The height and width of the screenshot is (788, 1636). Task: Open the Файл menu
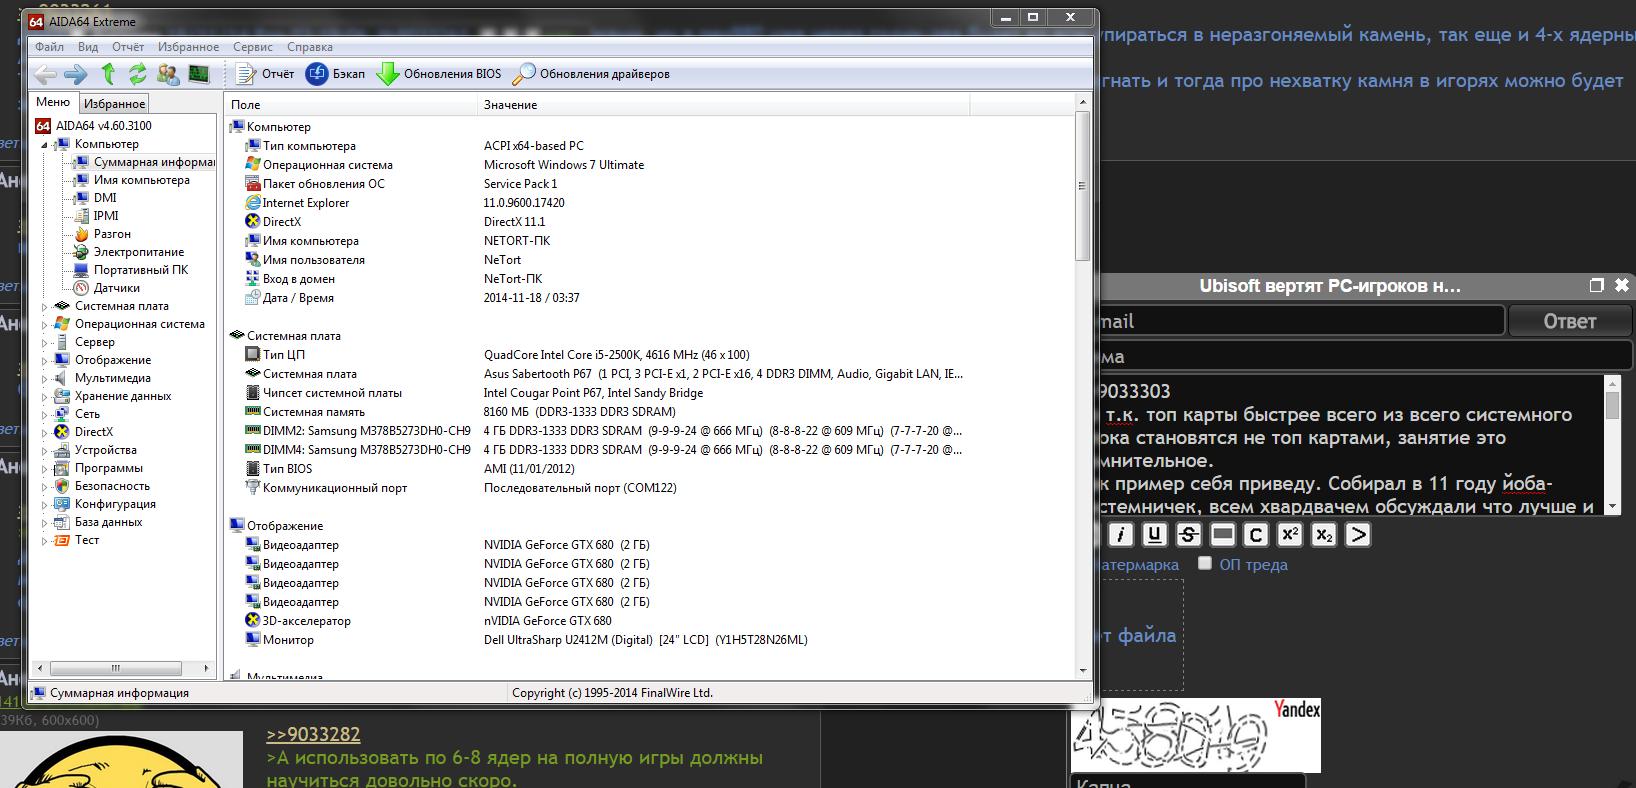49,47
